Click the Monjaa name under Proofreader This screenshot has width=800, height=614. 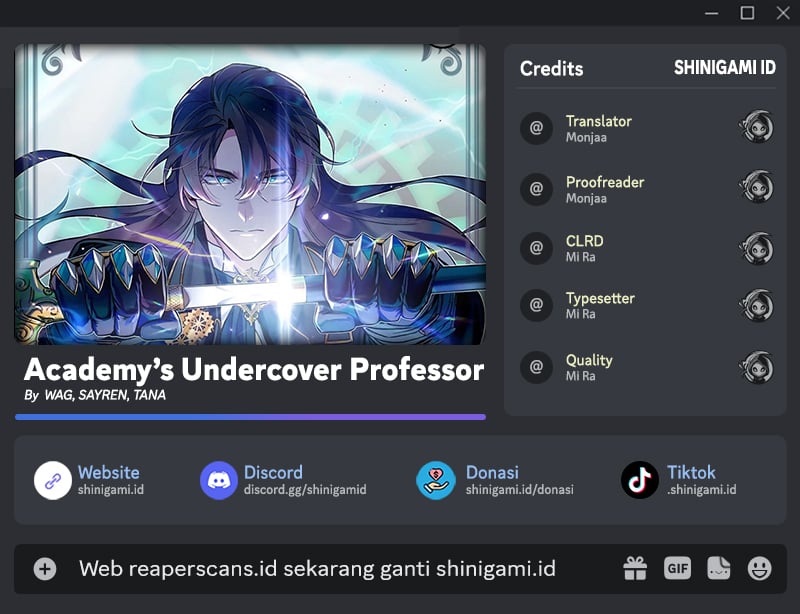click(x=586, y=199)
